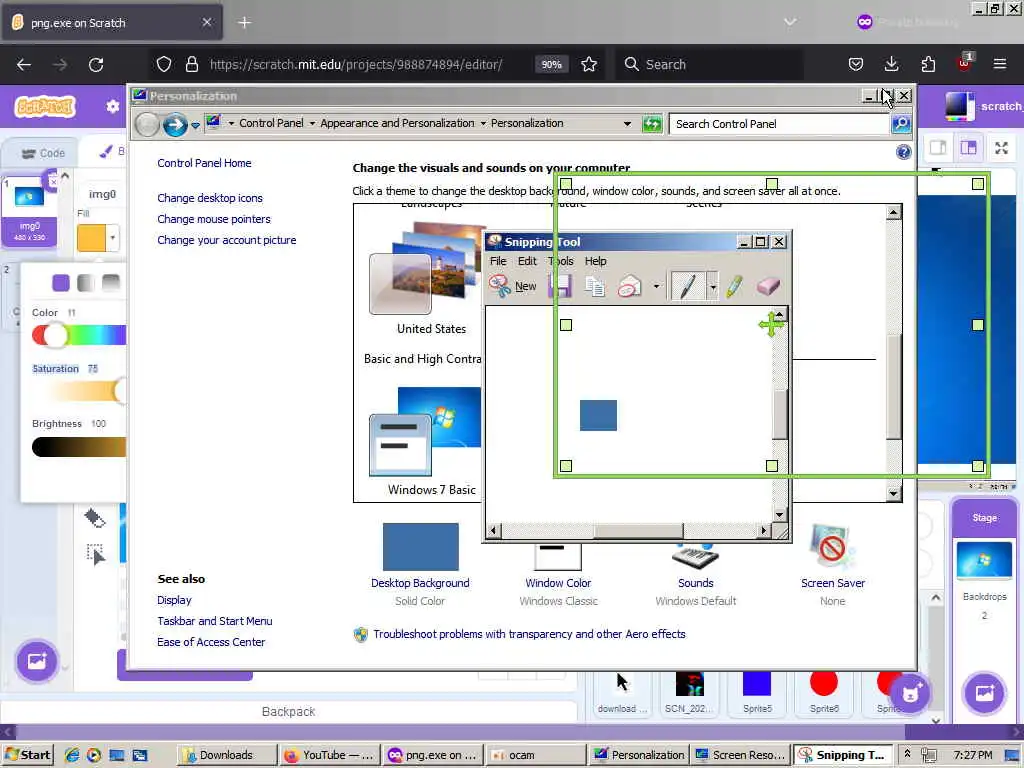Open the Pen options dropdown arrow

[x=712, y=286]
